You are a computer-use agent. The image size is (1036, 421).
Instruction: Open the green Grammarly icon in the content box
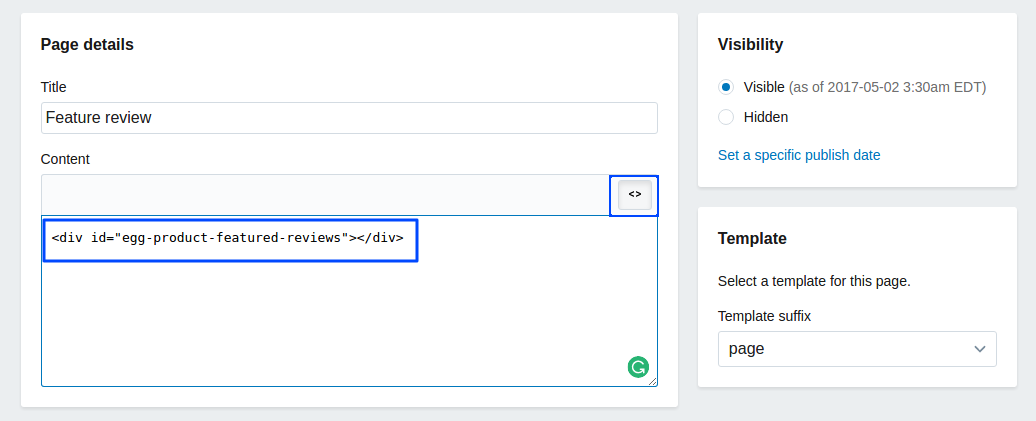638,367
